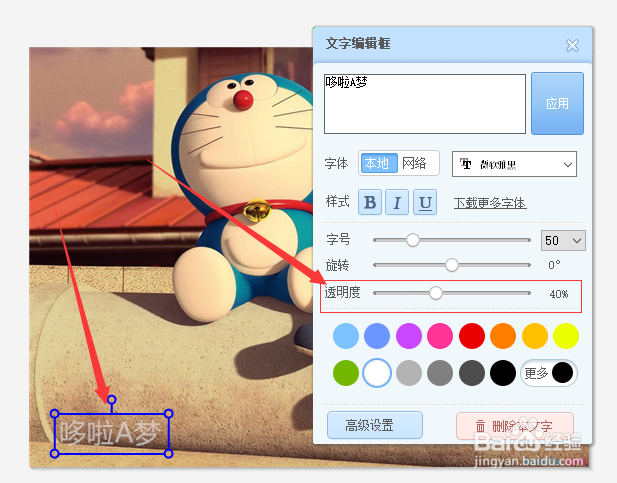This screenshot has height=483, width=617.
Task: Pick the purple color swatch
Action: (x=409, y=336)
